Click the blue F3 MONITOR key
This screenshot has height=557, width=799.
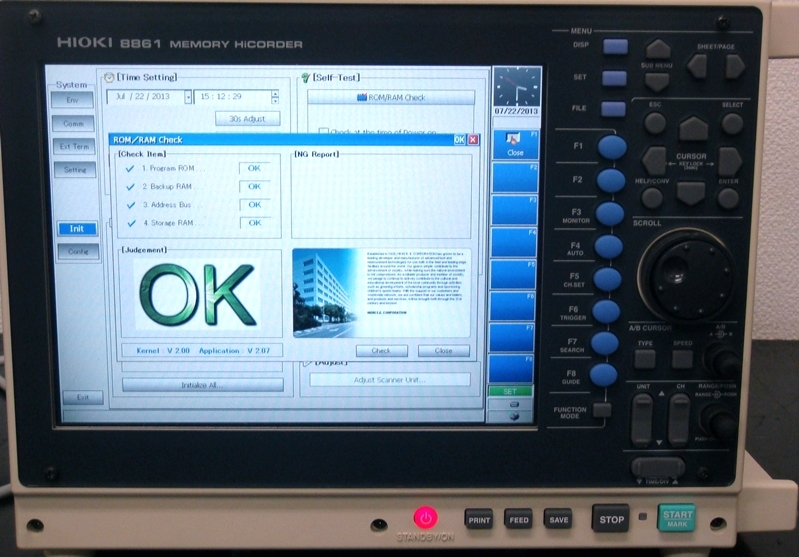click(x=609, y=214)
